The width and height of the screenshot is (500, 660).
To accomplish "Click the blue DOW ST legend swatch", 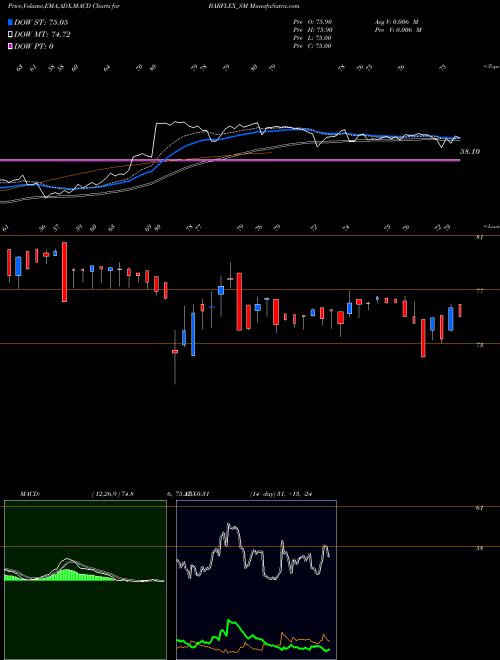I will tap(11, 22).
